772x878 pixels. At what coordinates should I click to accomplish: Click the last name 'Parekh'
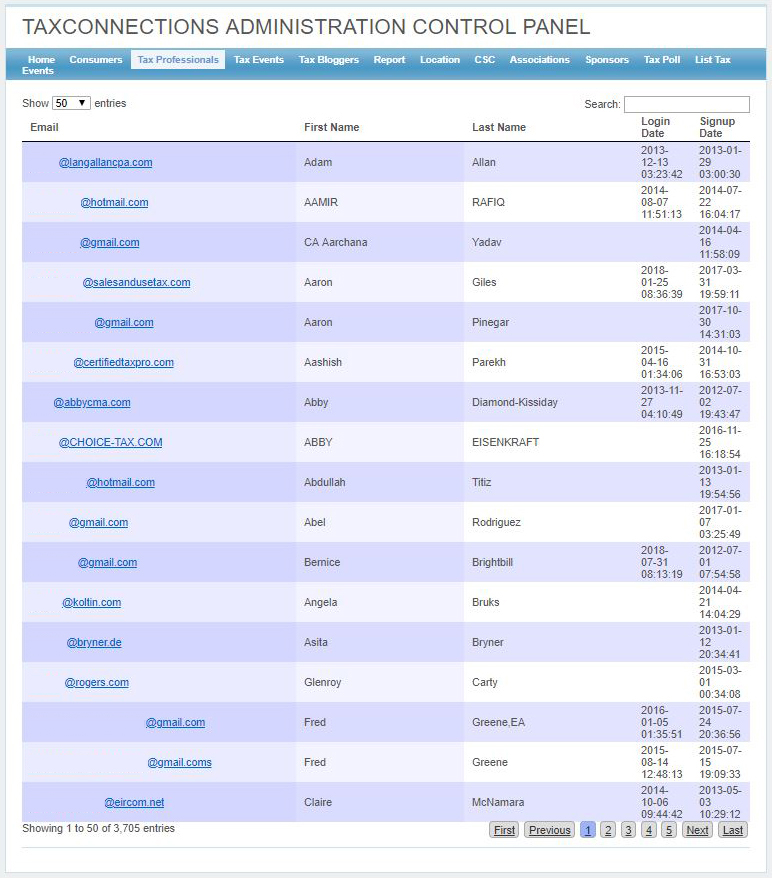pos(488,362)
